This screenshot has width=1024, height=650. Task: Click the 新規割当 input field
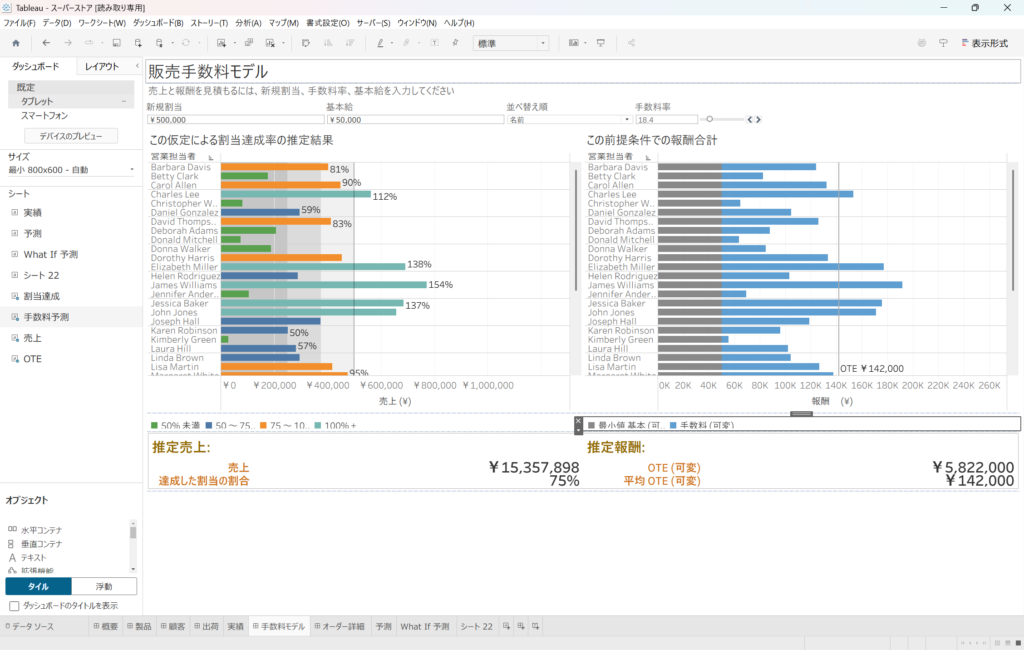pyautogui.click(x=234, y=119)
